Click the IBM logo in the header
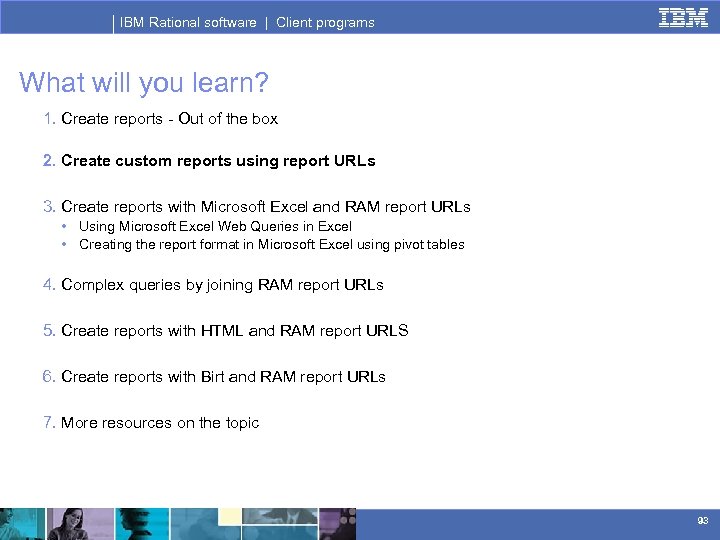This screenshot has width=720, height=540. (x=683, y=17)
